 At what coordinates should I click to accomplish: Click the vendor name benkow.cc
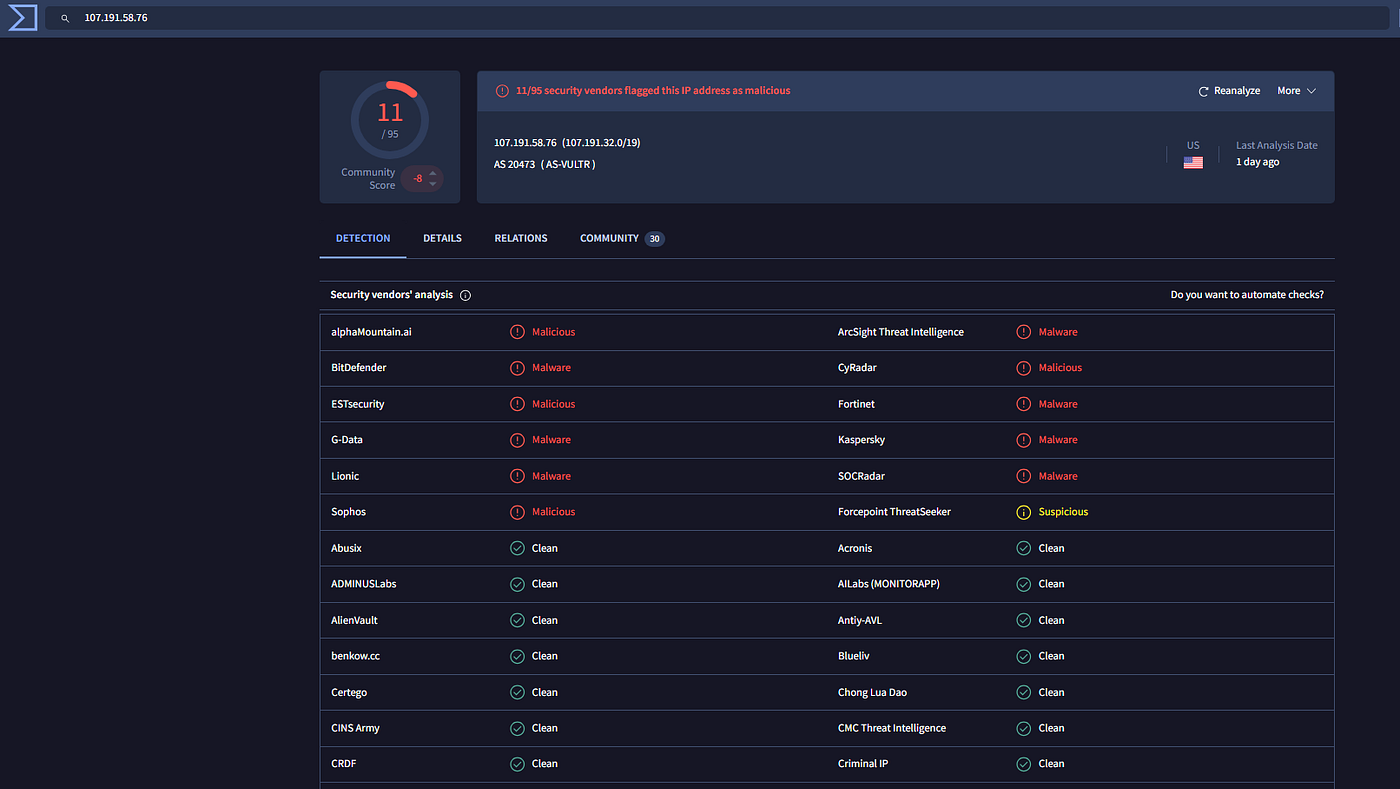[x=356, y=656]
